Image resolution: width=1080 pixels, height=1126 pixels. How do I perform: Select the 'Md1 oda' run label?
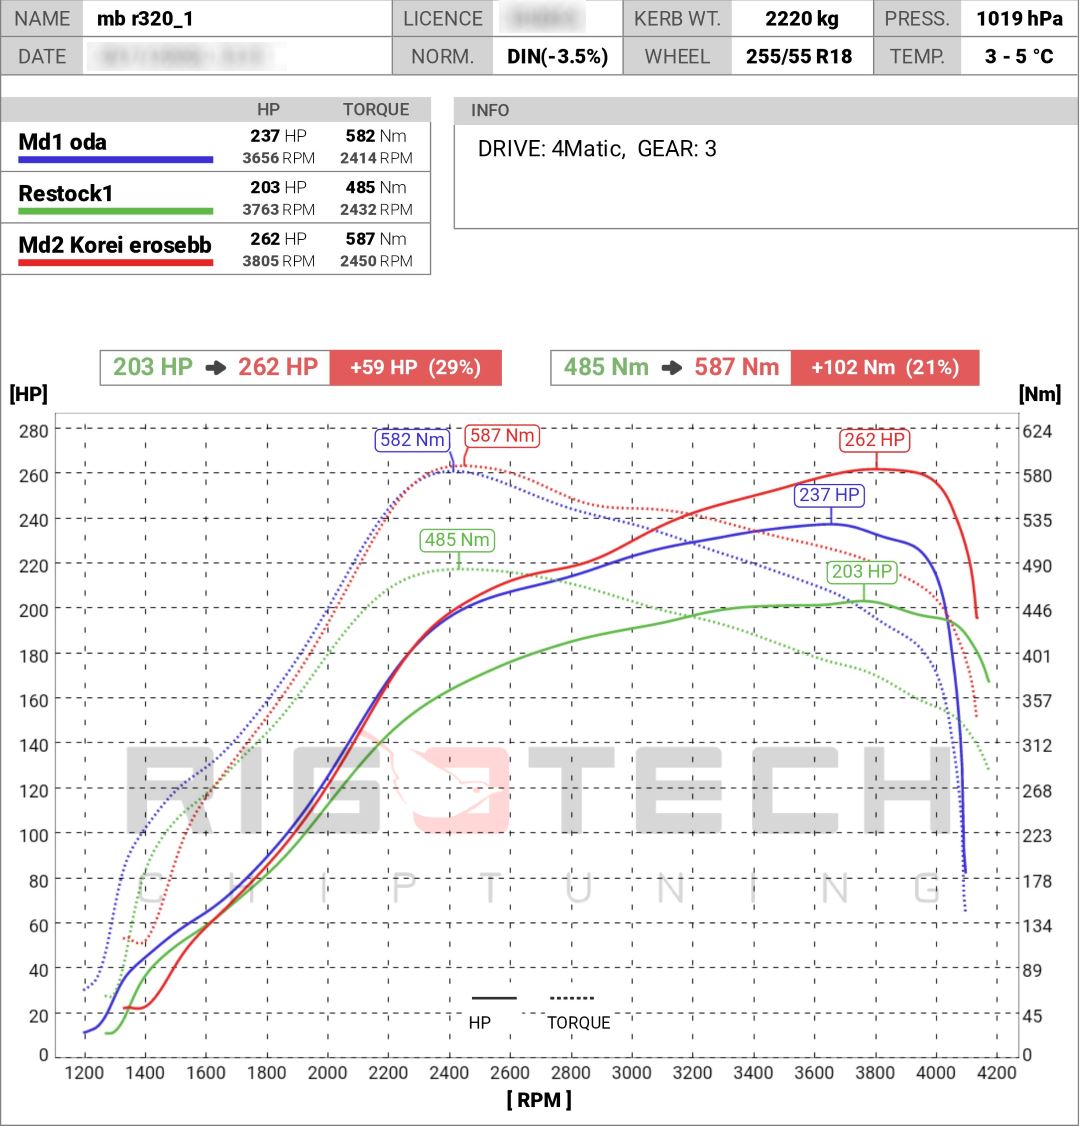click(x=62, y=141)
